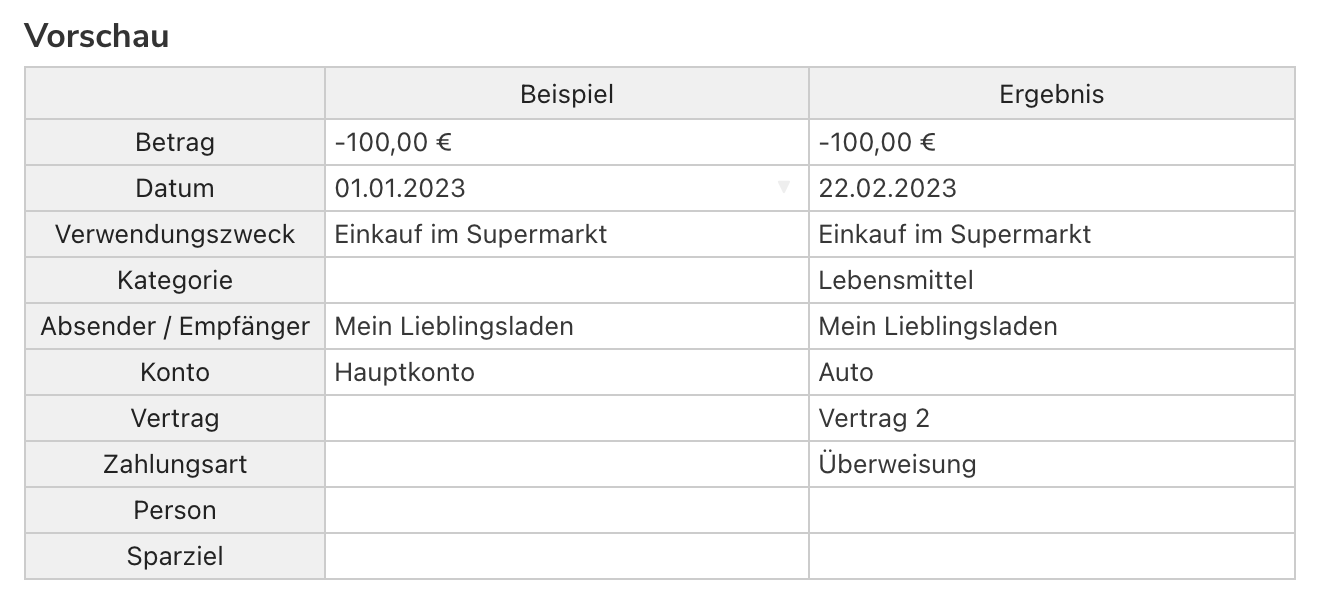Click the 'Beispiel' column header
This screenshot has height=600, width=1322.
click(x=566, y=94)
